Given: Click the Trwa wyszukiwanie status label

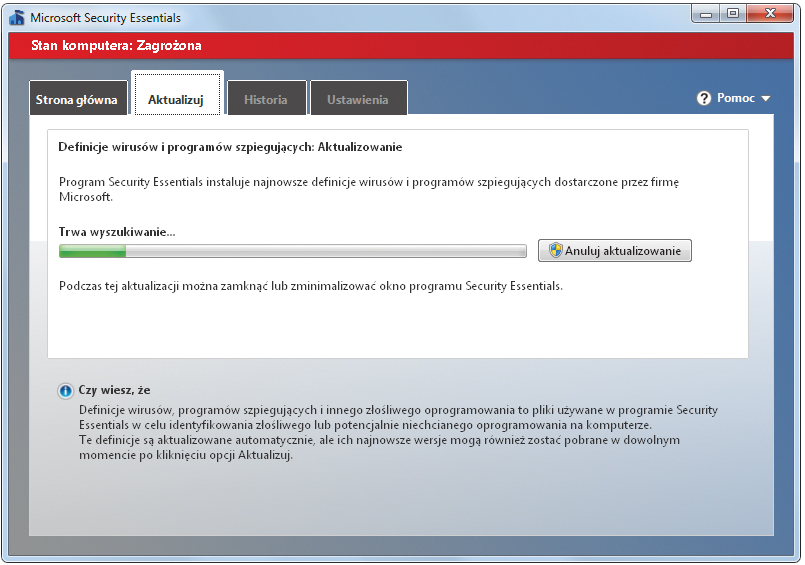Looking at the screenshot, I should click(x=117, y=232).
